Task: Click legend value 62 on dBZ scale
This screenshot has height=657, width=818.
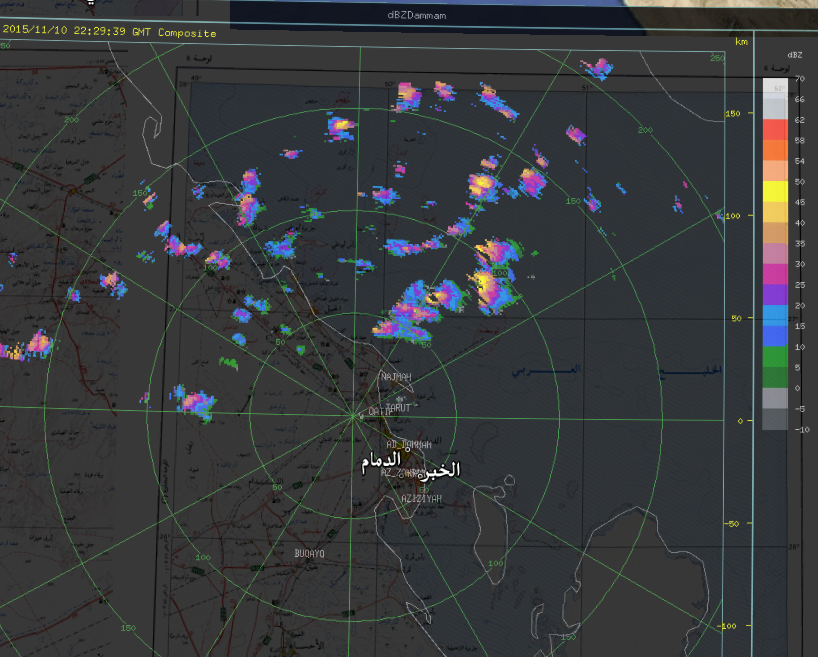Action: tap(800, 120)
